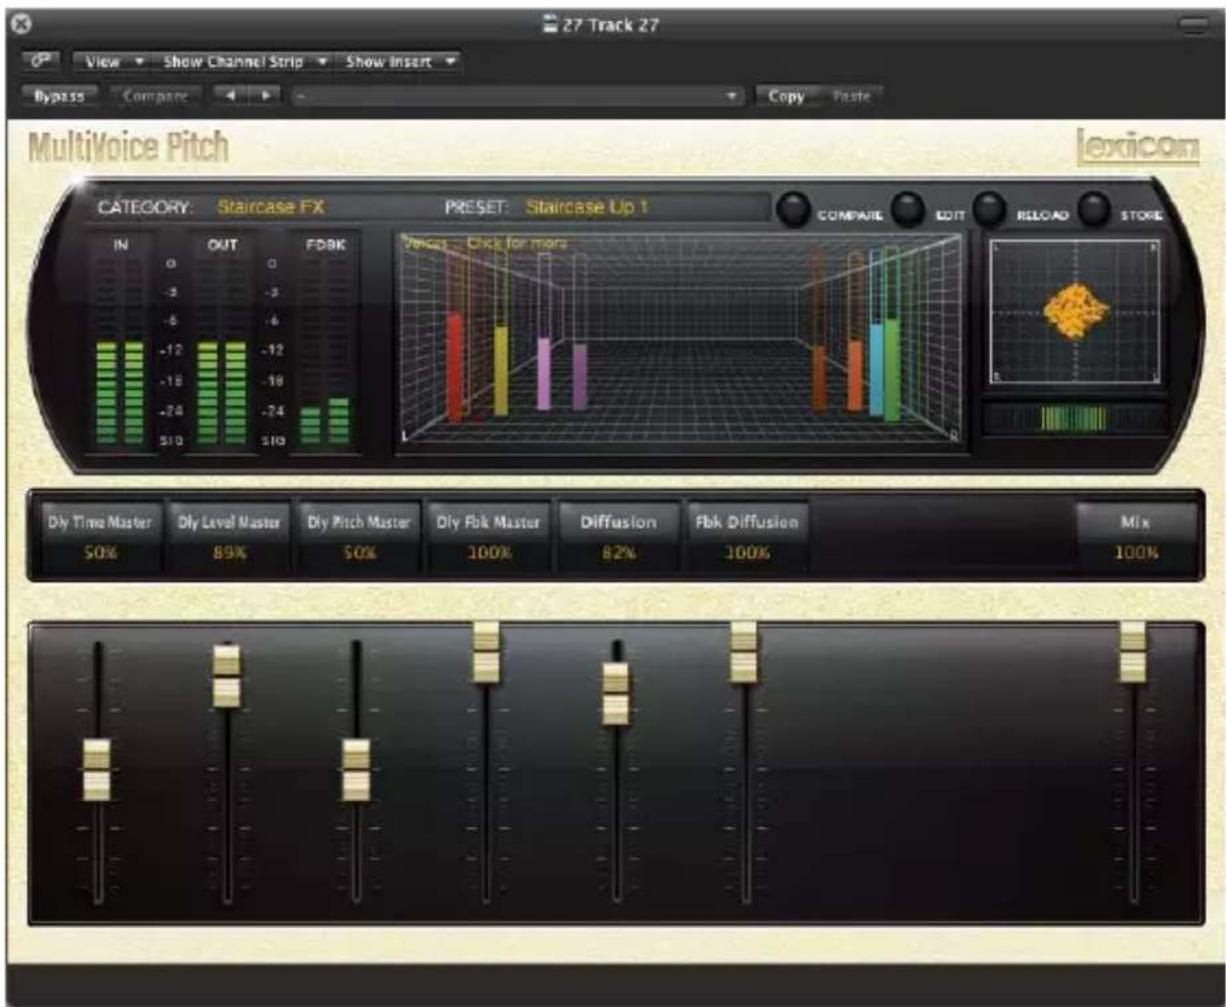The image size is (1226, 1007).
Task: Click 'Voices - Click for more' text
Action: click(486, 243)
